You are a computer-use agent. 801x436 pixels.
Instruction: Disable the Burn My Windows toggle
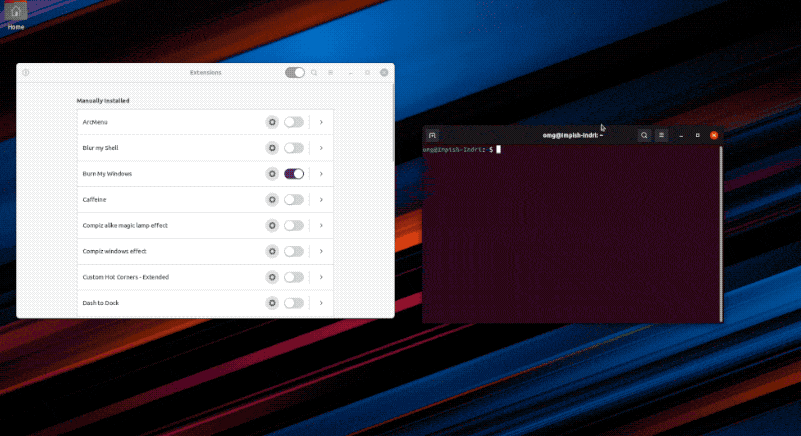pos(294,174)
